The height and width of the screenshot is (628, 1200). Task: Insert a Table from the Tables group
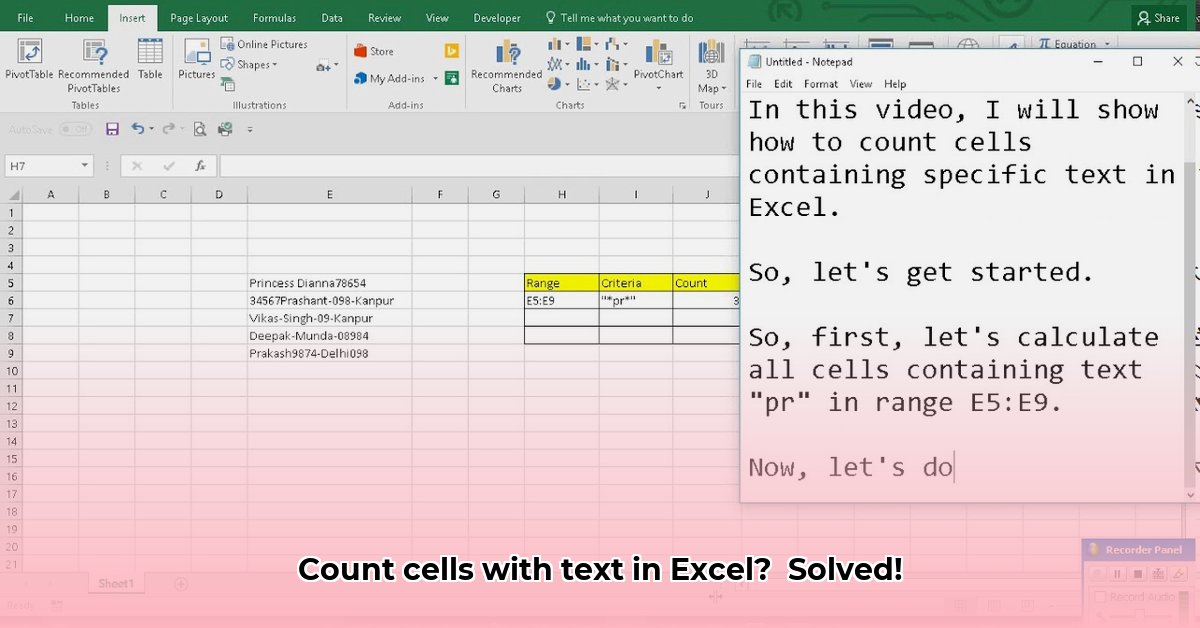[x=150, y=58]
